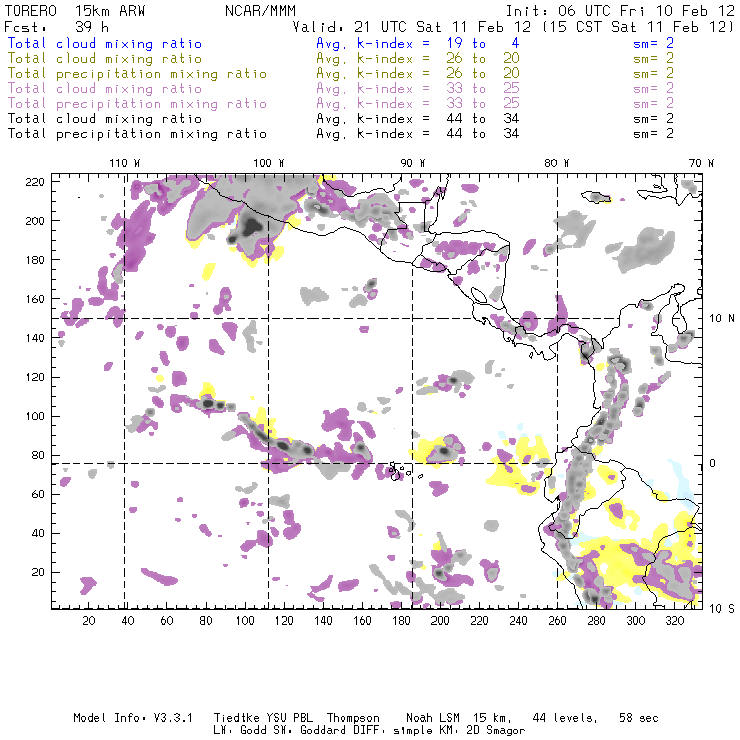Click the purple "Total precipitation mixing ratio" legend label
This screenshot has height=740, width=740.
[x=137, y=104]
